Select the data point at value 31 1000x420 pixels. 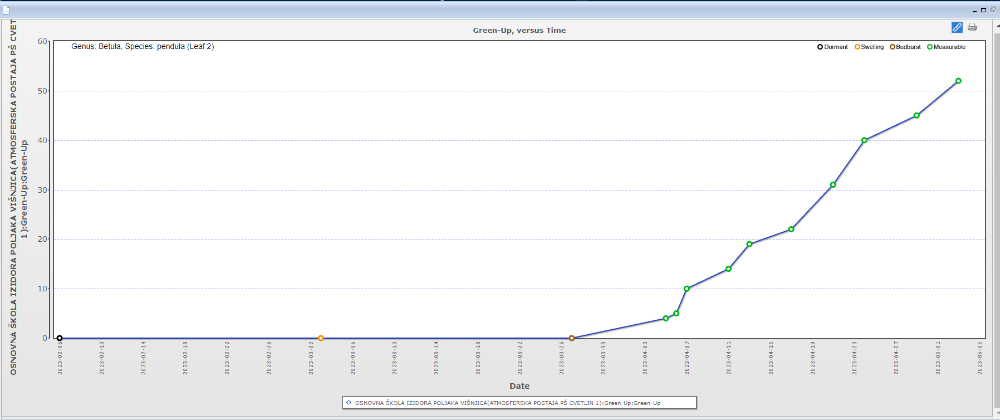click(833, 185)
